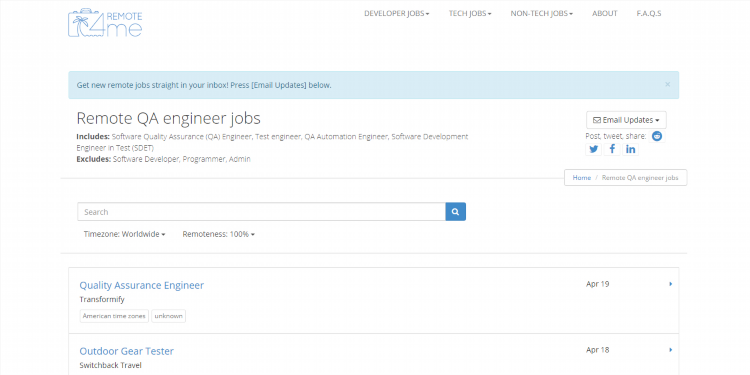Focus the Search input field
750x375 pixels.
coord(262,212)
